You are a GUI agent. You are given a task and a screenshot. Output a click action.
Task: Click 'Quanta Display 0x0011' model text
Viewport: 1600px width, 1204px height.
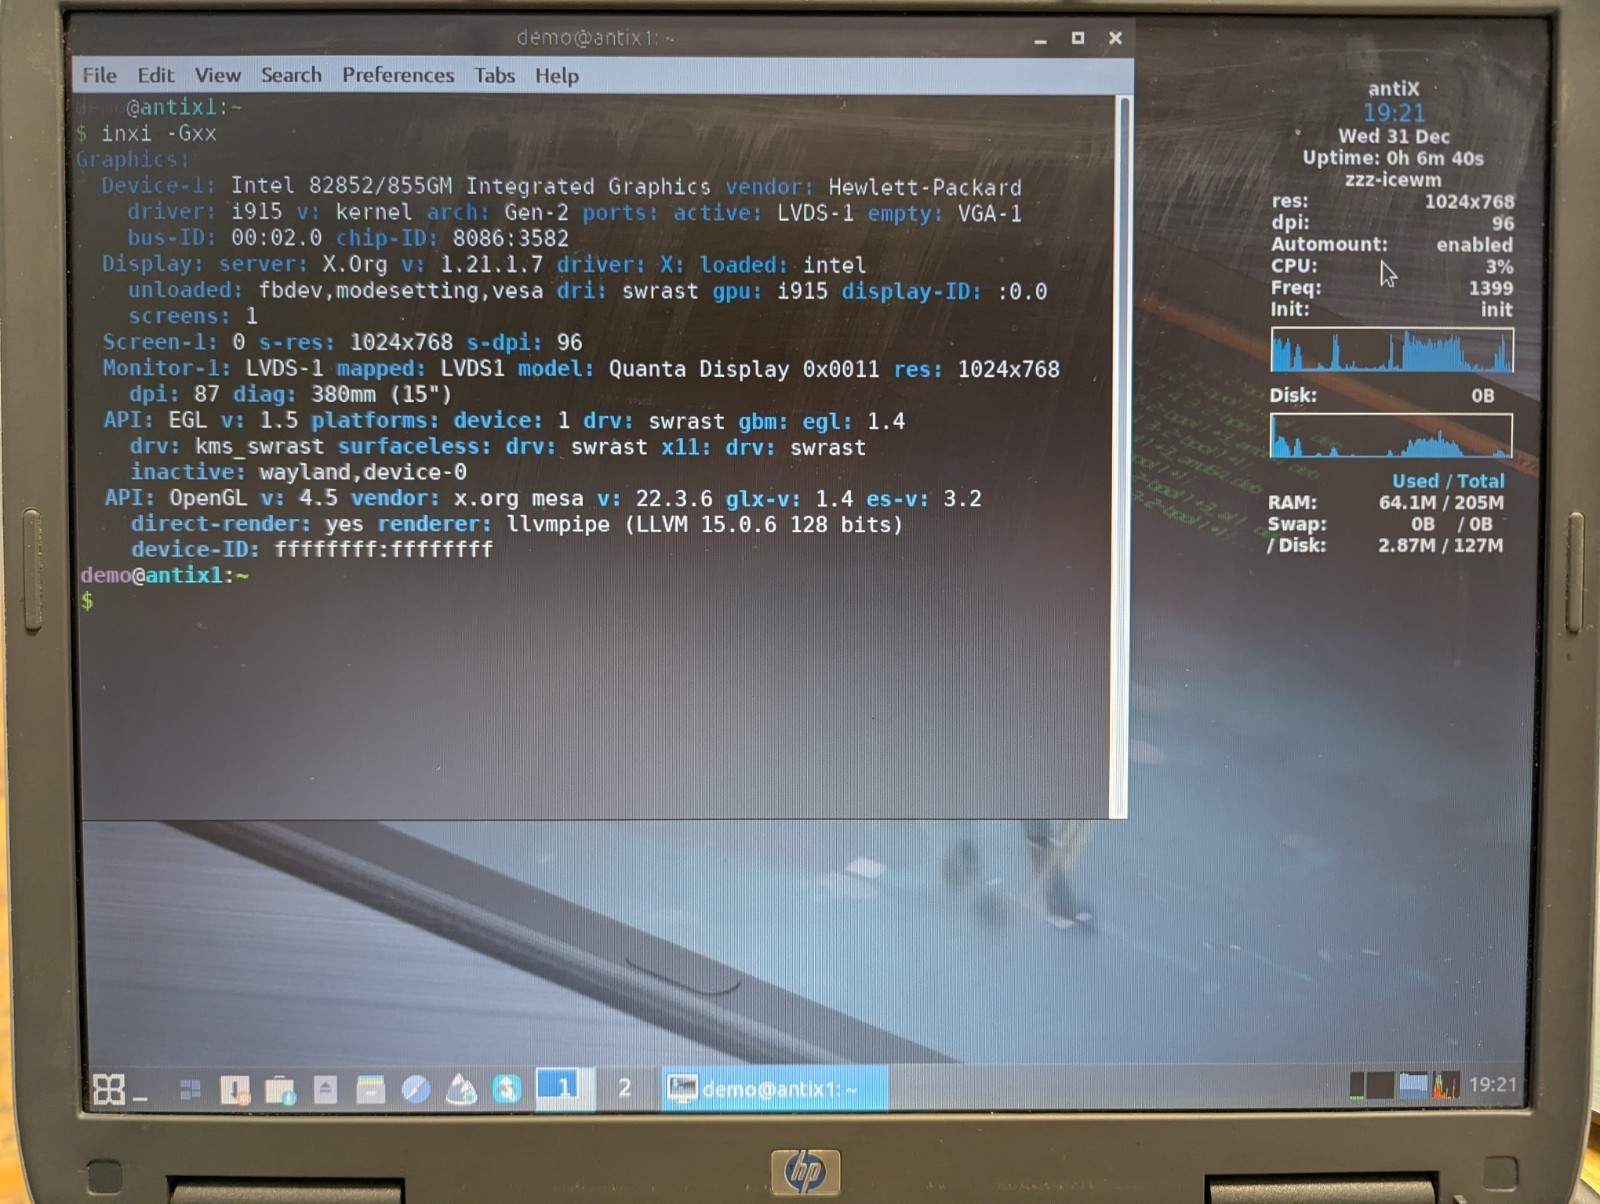click(744, 369)
